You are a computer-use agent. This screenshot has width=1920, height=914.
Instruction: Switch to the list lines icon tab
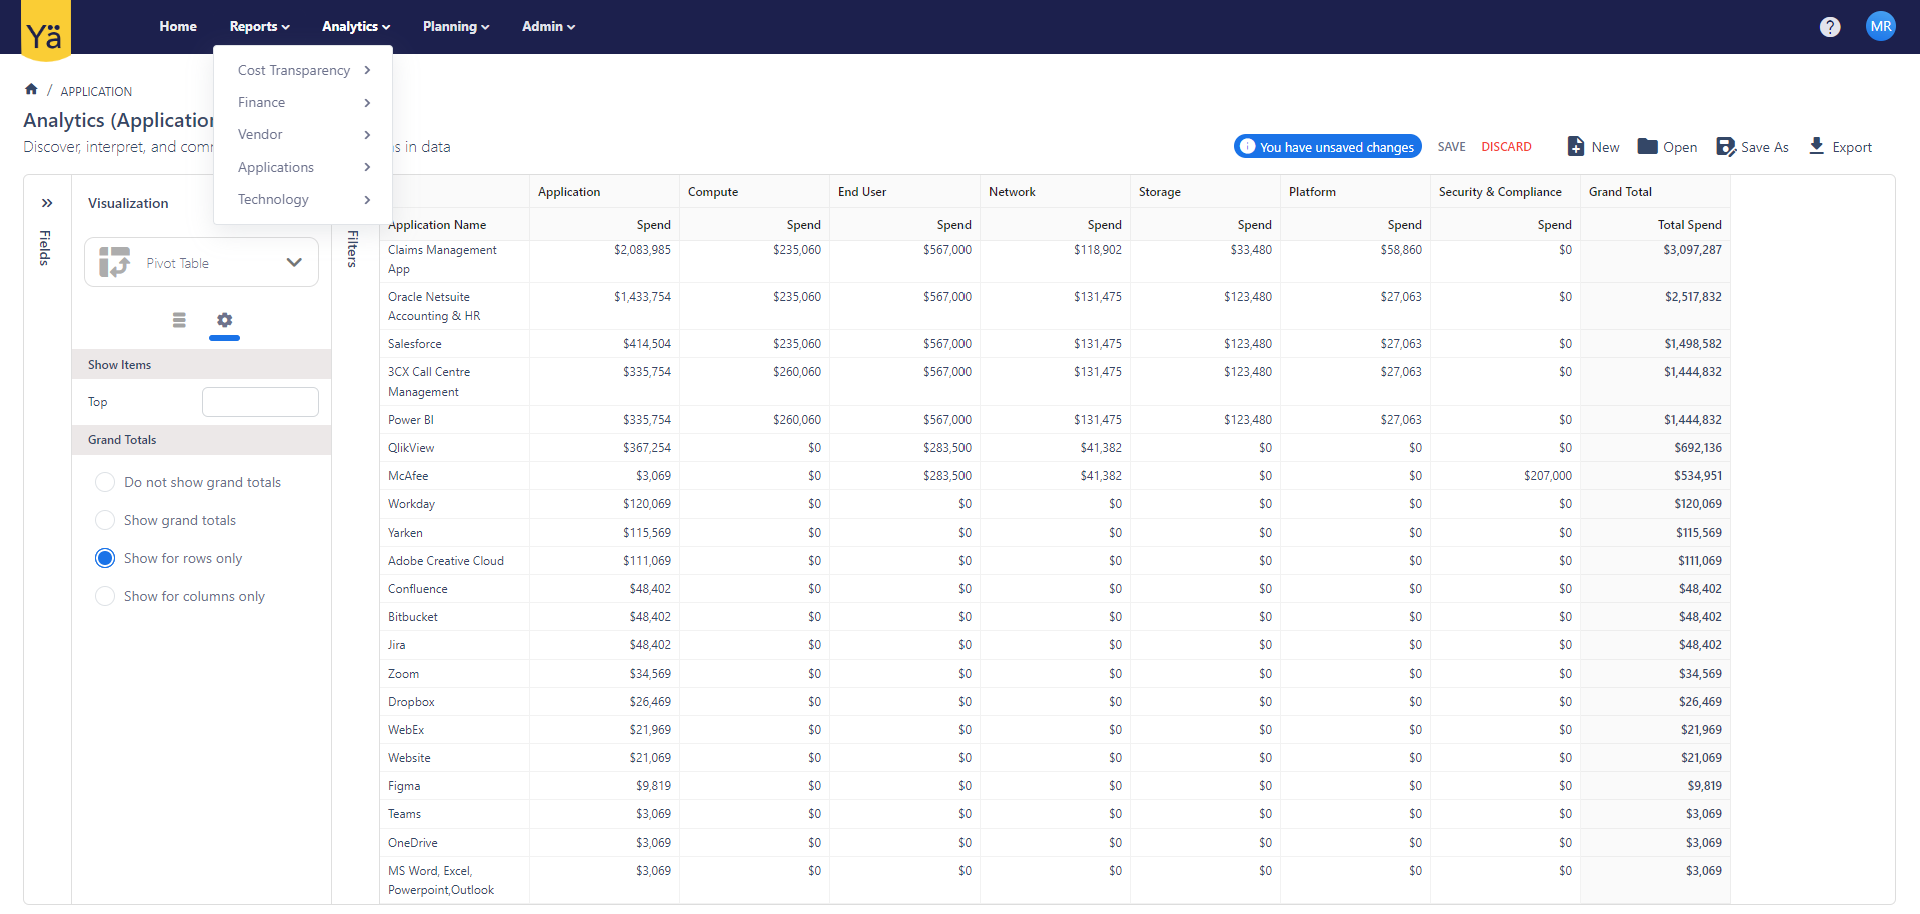(179, 320)
